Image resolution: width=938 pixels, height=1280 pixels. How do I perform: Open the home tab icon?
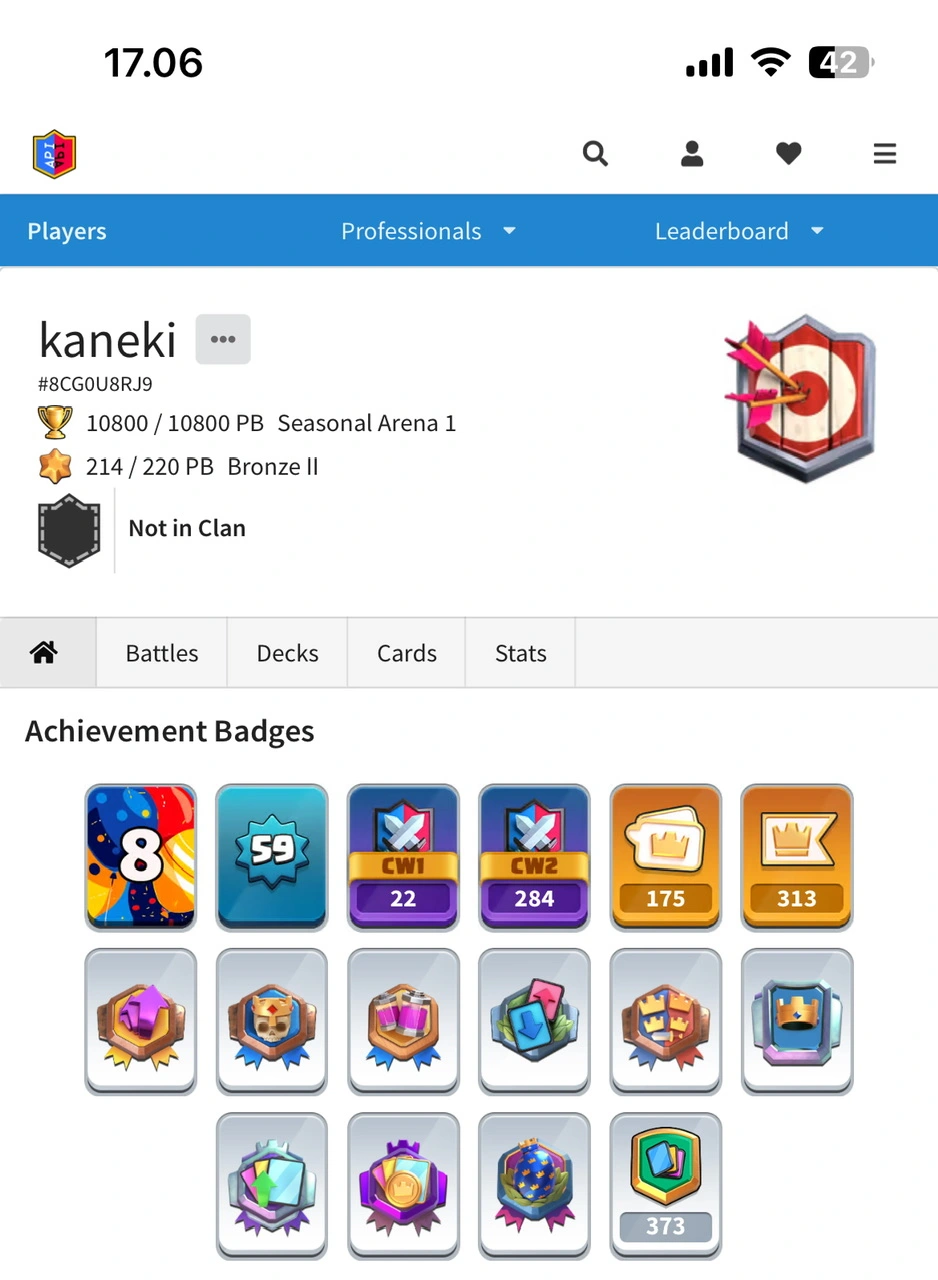[x=43, y=653]
